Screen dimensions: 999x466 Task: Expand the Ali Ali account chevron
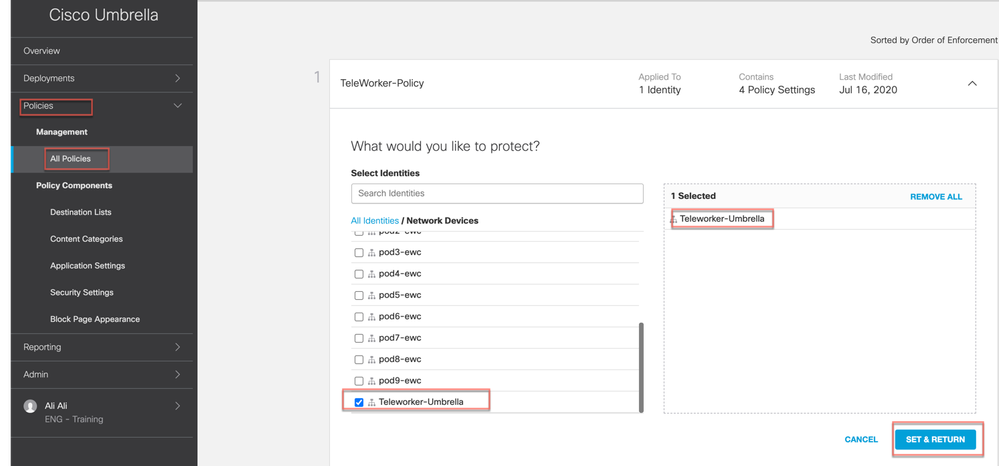(178, 406)
